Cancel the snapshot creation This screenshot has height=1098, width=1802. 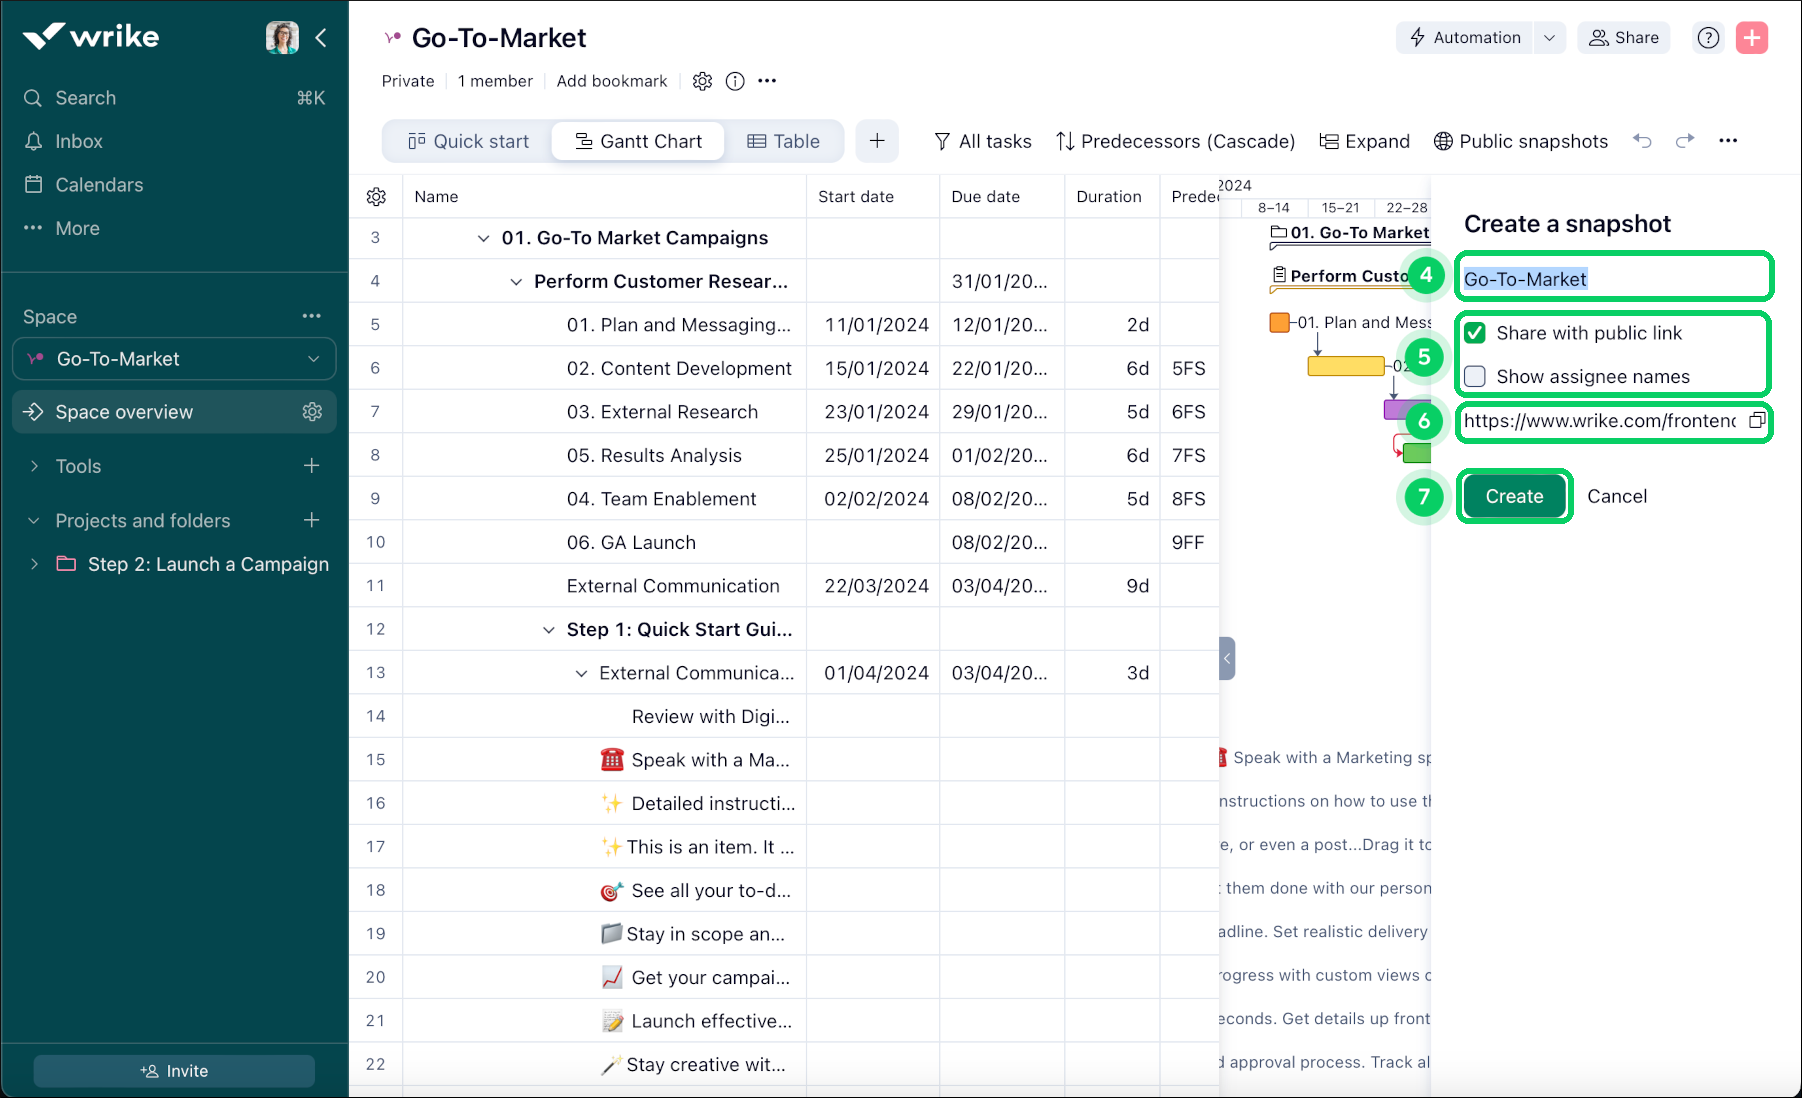(x=1616, y=497)
